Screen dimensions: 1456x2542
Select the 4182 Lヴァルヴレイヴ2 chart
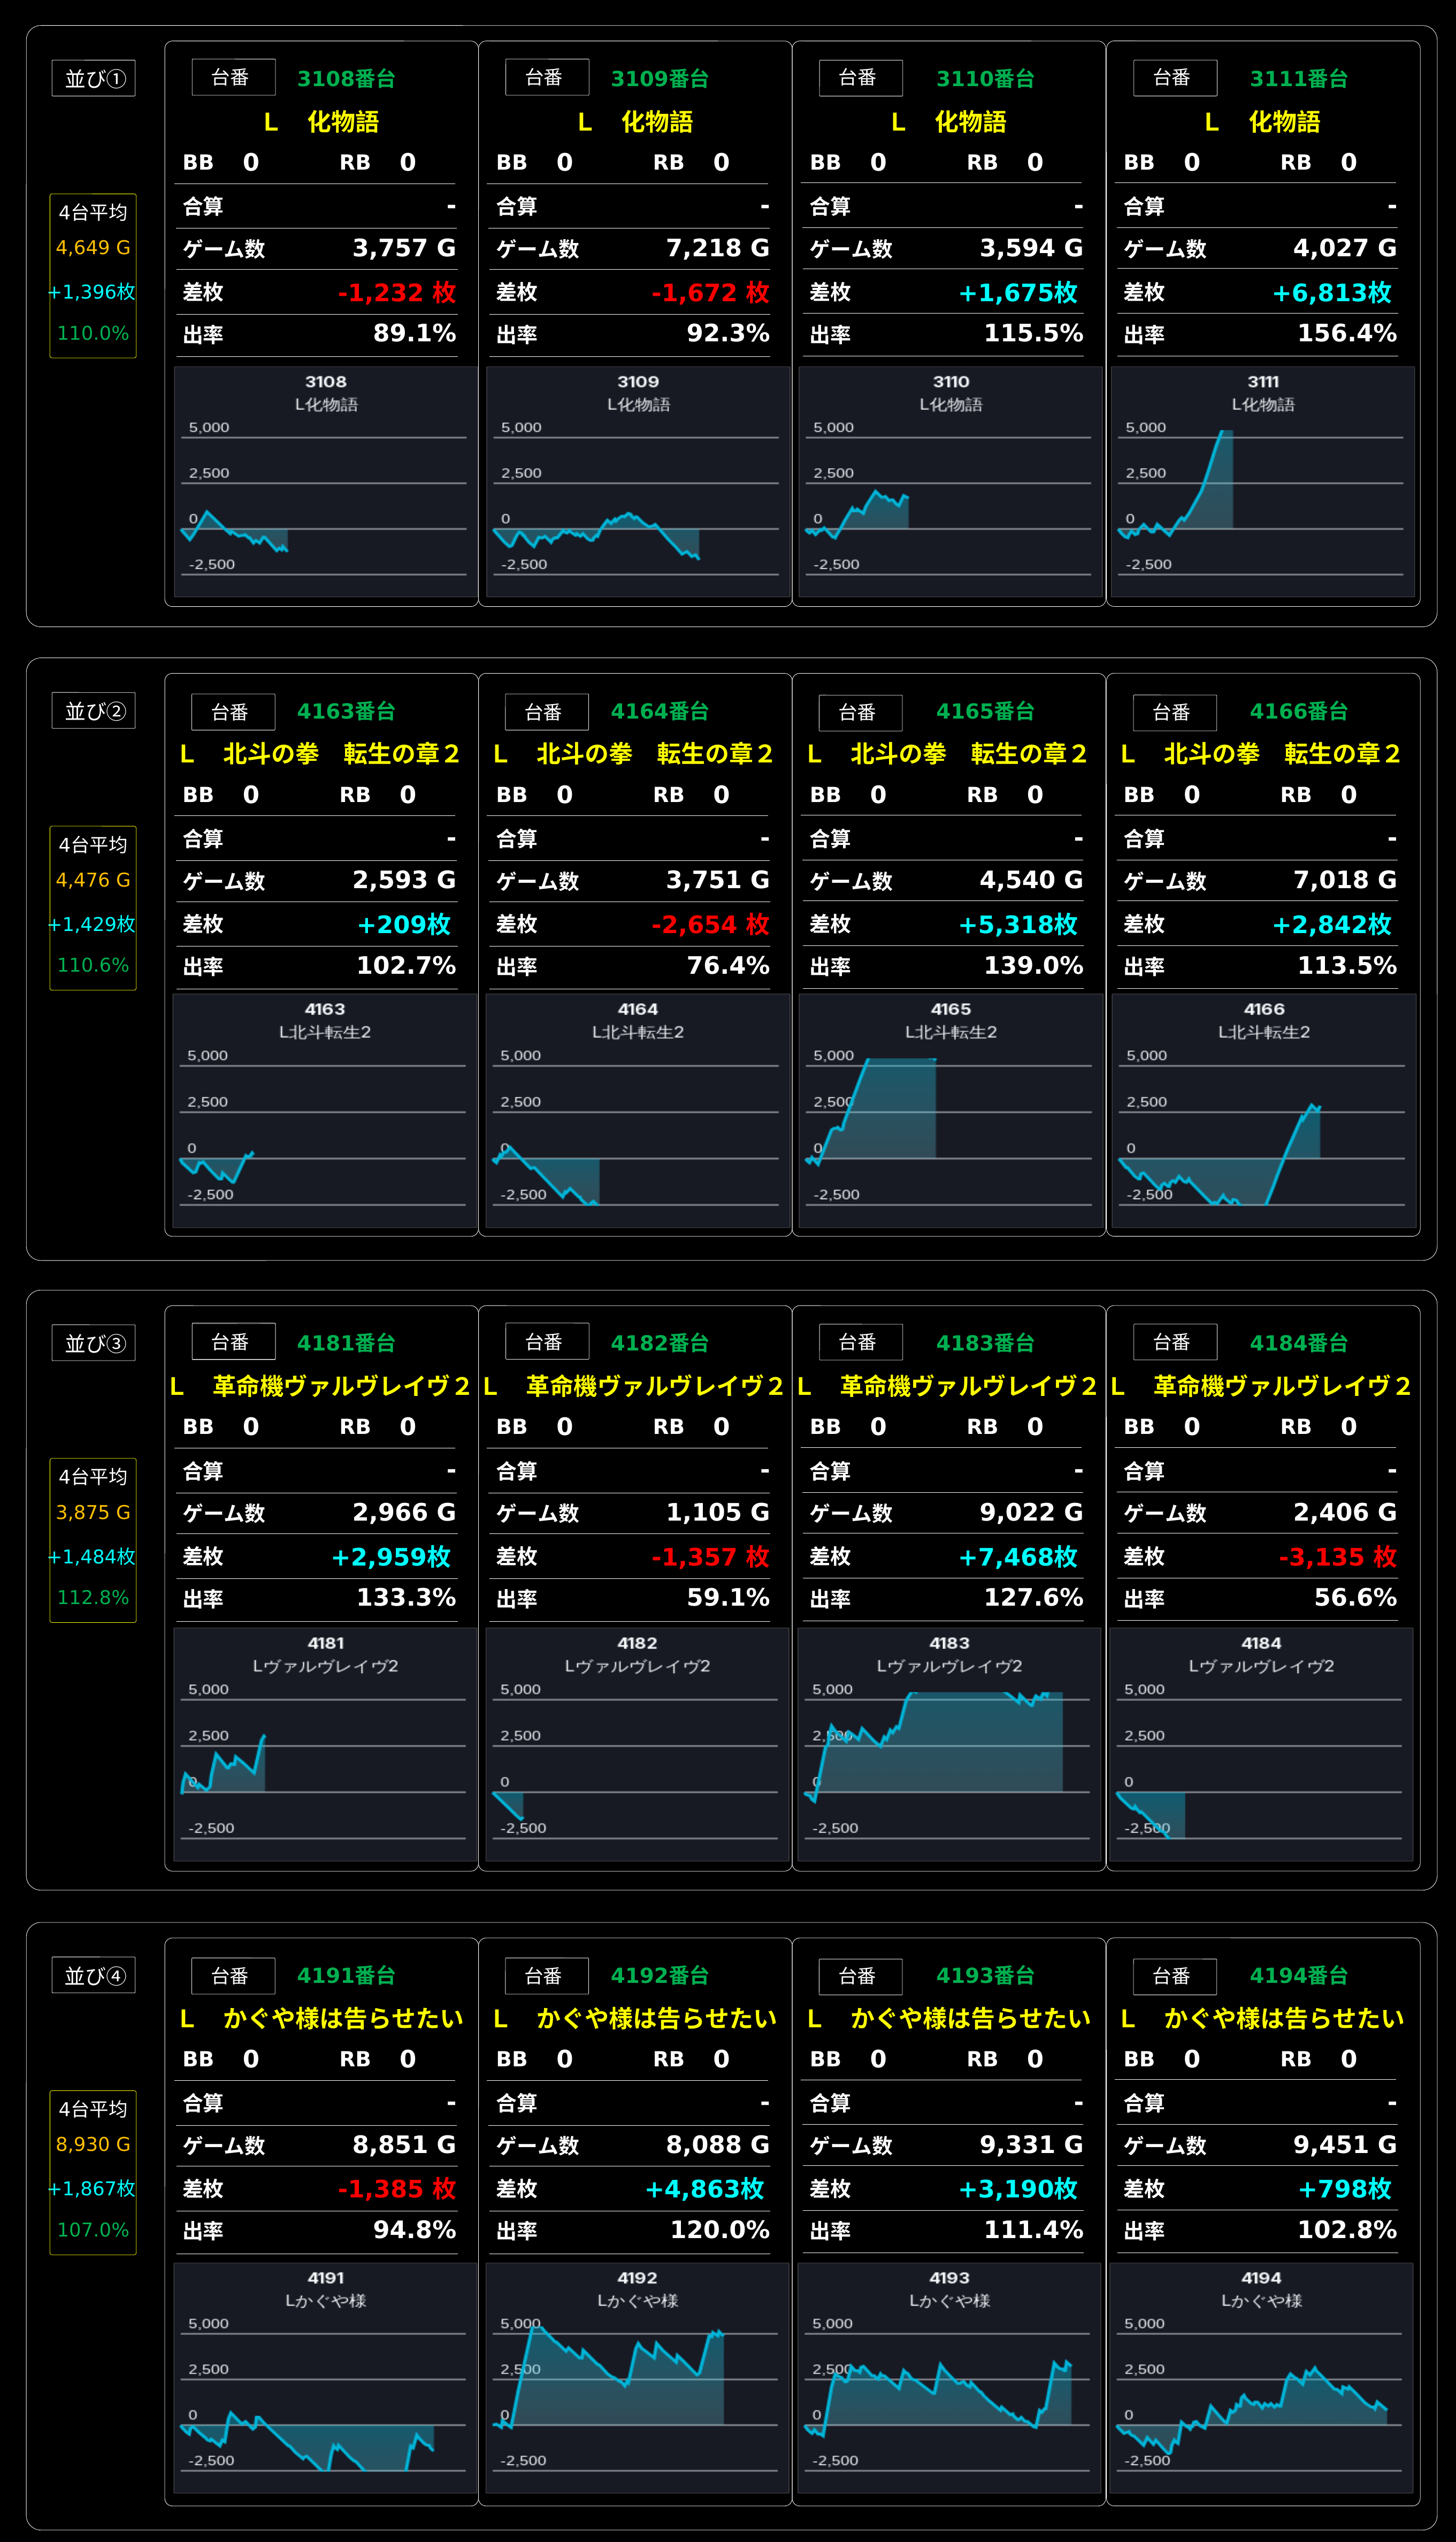coord(638,1744)
